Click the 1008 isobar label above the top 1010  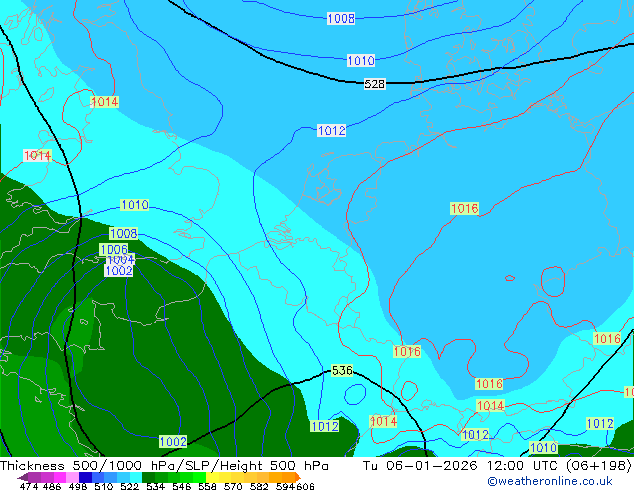[341, 18]
